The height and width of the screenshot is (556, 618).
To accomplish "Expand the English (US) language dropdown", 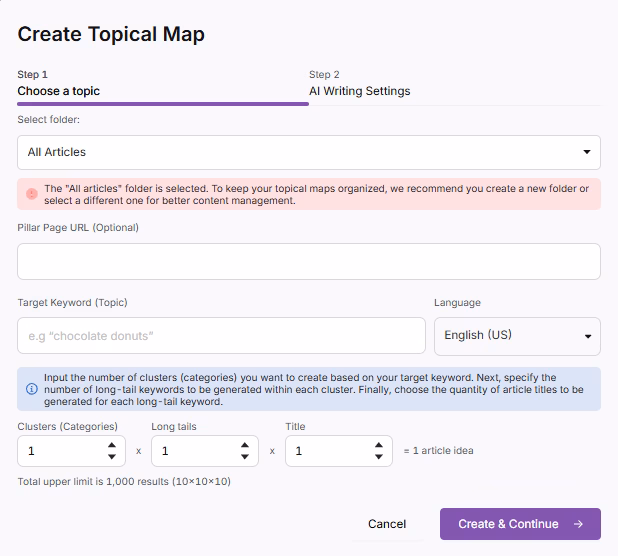I will pos(516,336).
